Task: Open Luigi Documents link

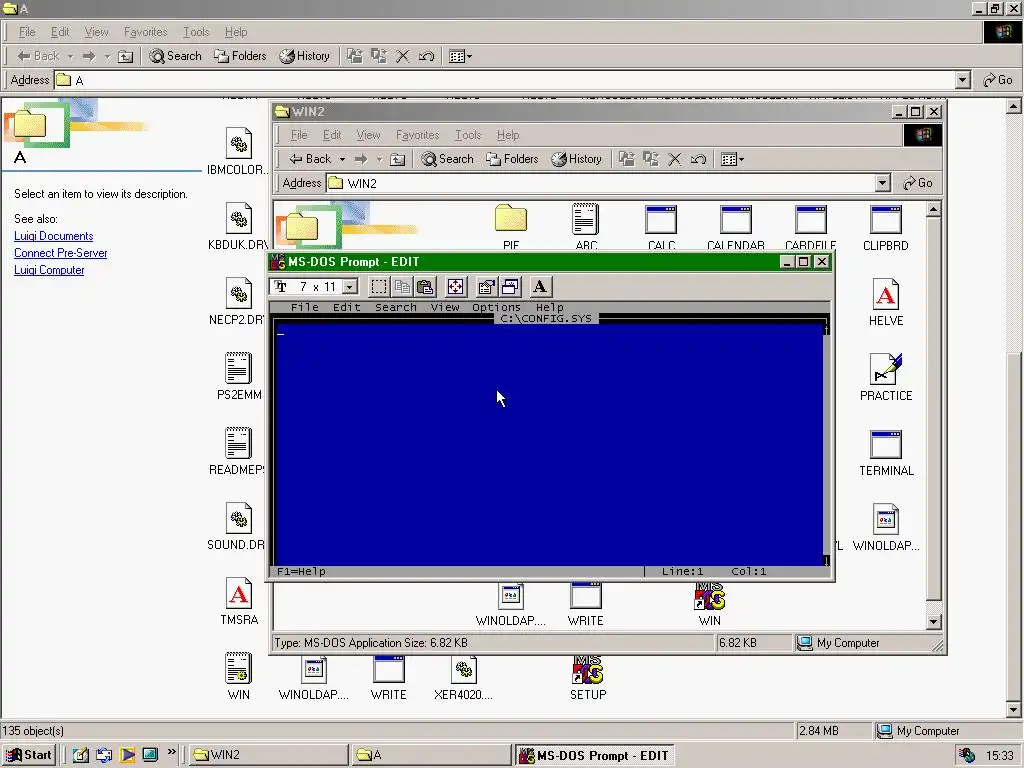Action: [54, 236]
